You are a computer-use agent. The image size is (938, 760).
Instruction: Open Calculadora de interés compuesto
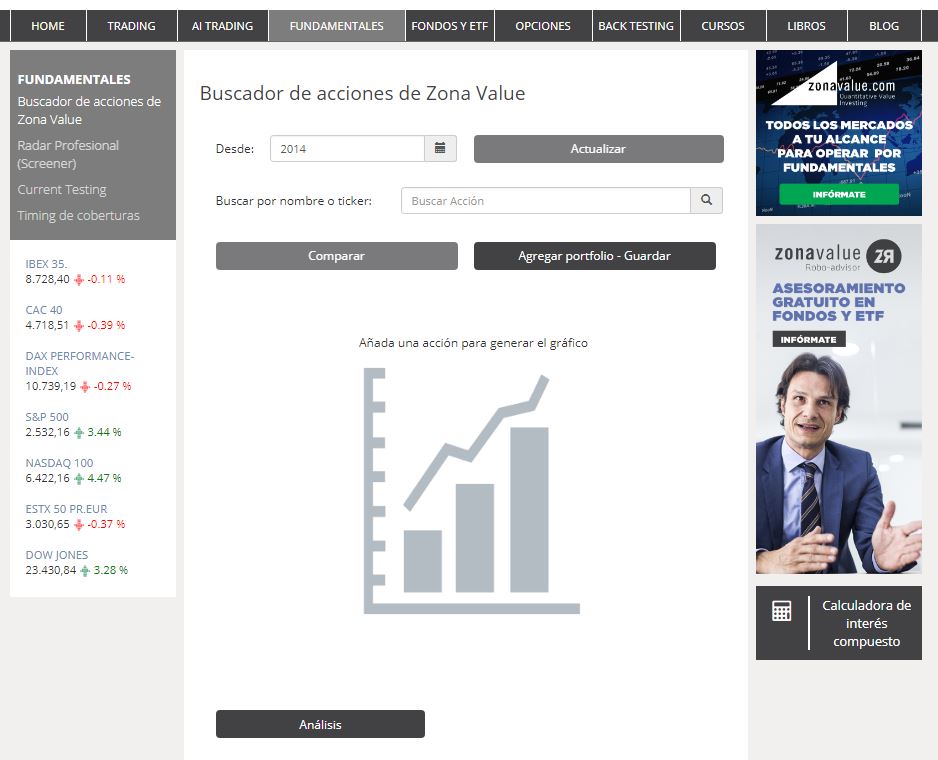[x=839, y=623]
